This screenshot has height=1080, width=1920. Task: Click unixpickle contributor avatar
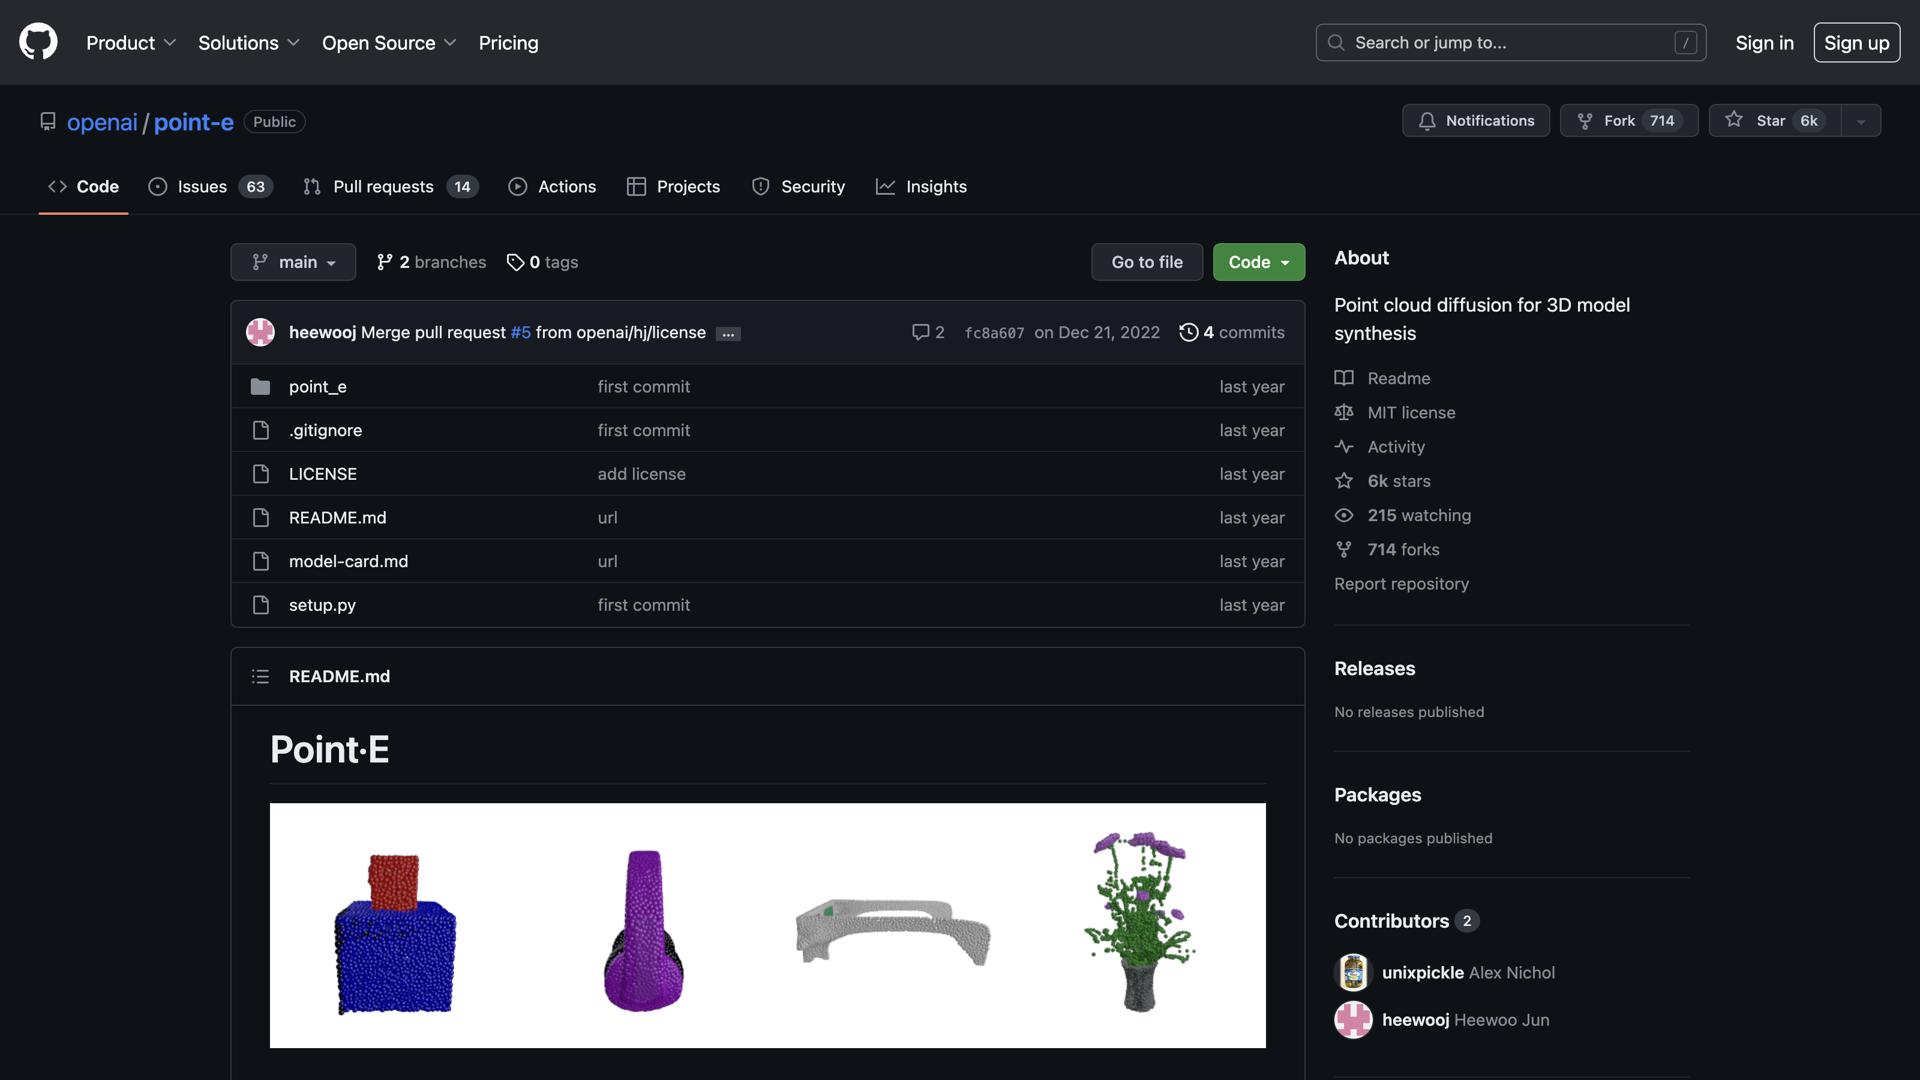pos(1353,972)
